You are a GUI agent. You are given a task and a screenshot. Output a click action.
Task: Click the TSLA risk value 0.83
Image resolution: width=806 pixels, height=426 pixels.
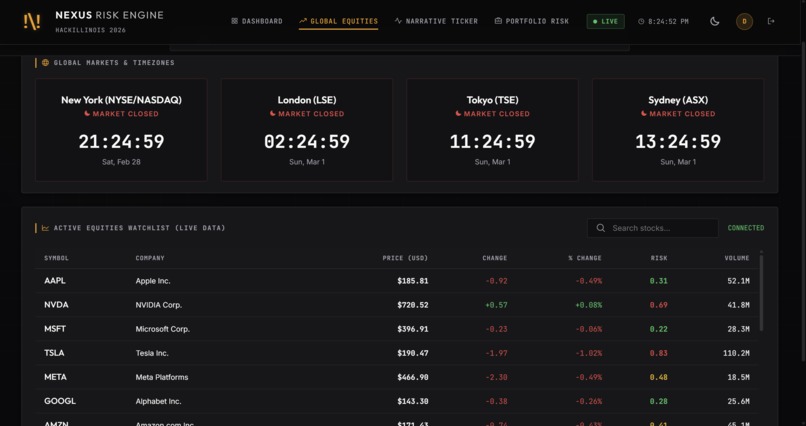point(658,353)
